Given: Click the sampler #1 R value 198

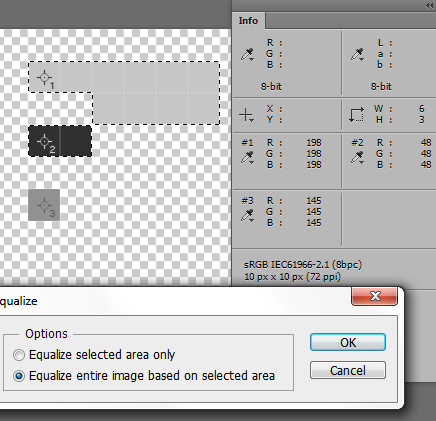Looking at the screenshot, I should coord(314,143).
